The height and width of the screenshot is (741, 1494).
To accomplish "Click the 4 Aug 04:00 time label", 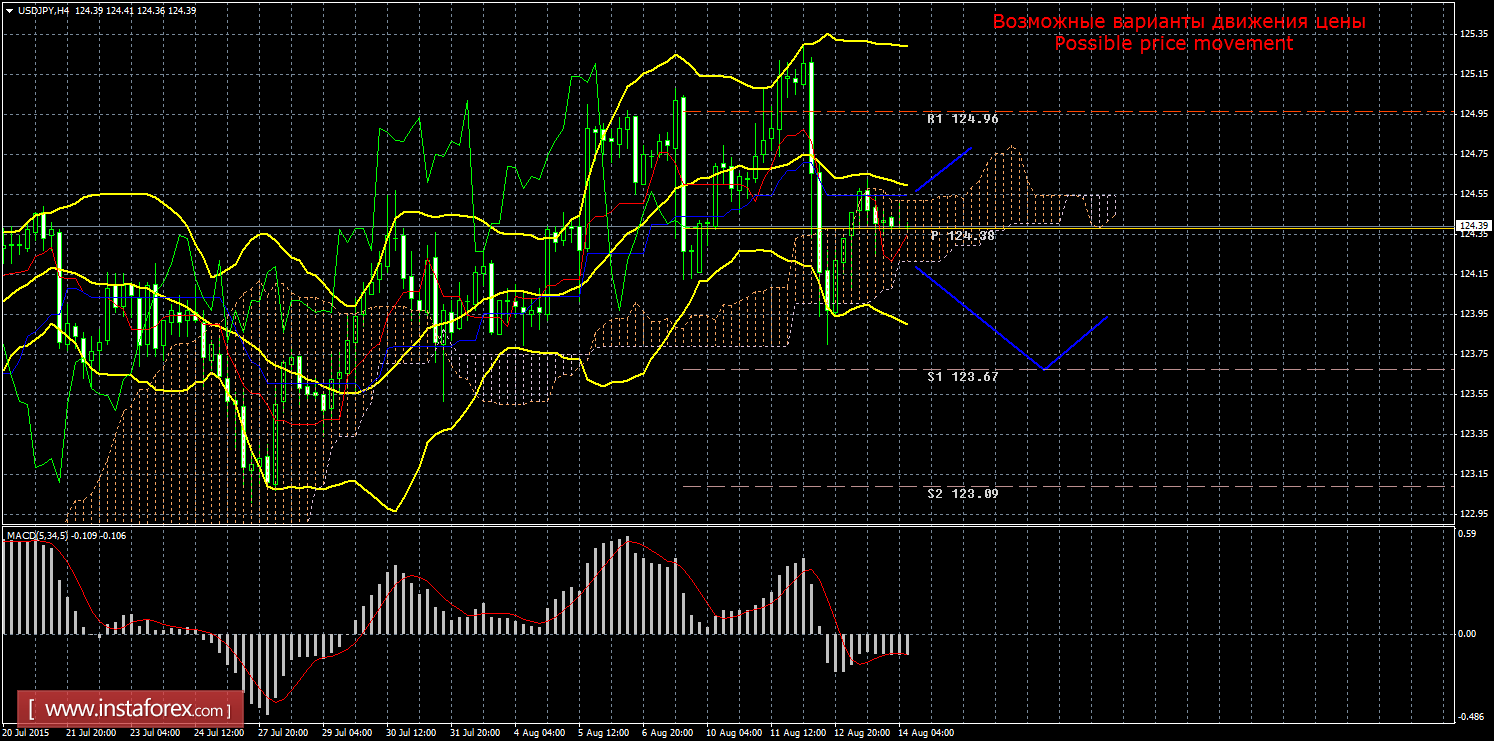I will pos(539,733).
